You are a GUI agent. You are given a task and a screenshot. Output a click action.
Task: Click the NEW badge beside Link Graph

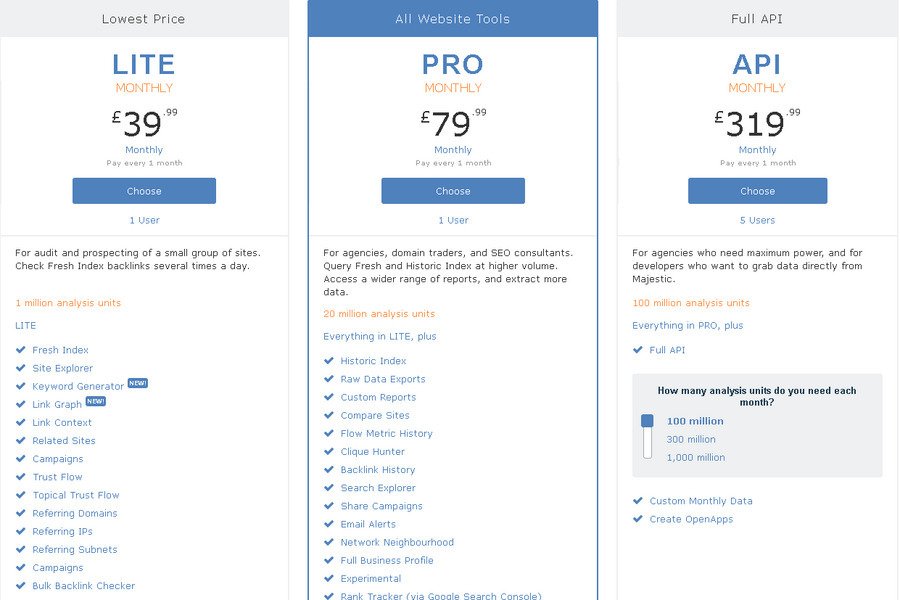[95, 401]
